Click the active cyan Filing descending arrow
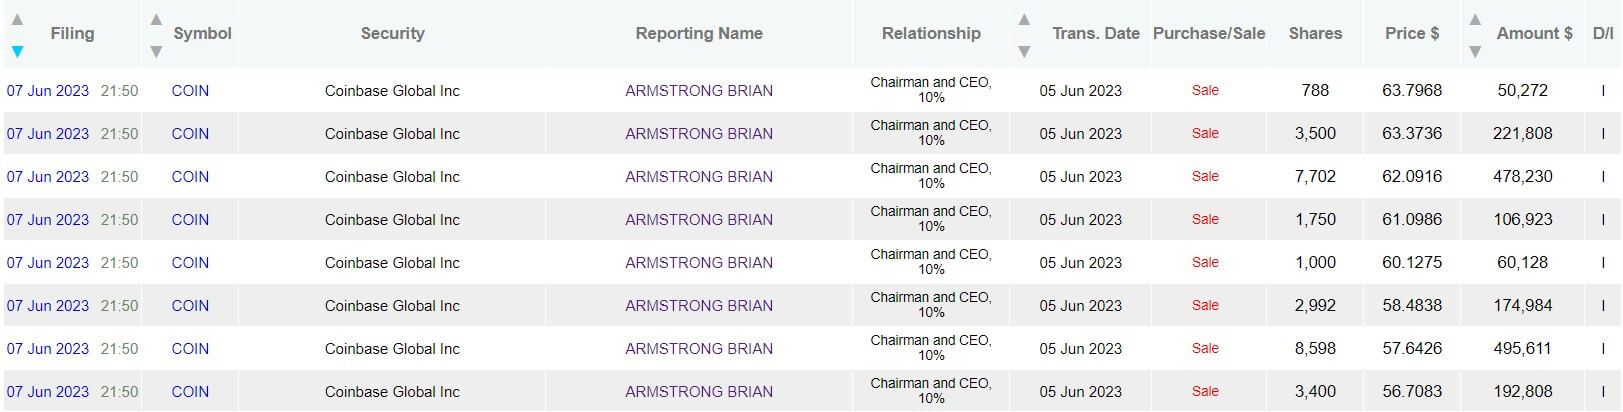The image size is (1623, 412). (17, 51)
